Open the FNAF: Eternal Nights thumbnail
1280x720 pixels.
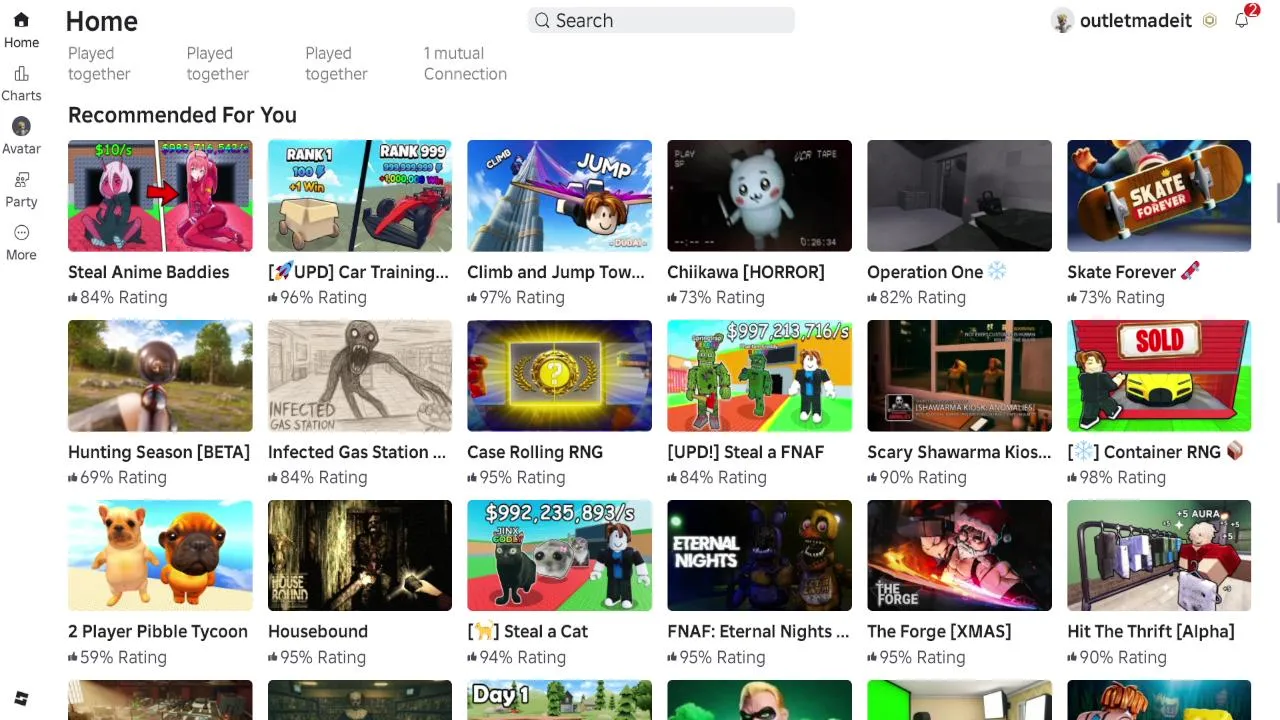pos(759,555)
